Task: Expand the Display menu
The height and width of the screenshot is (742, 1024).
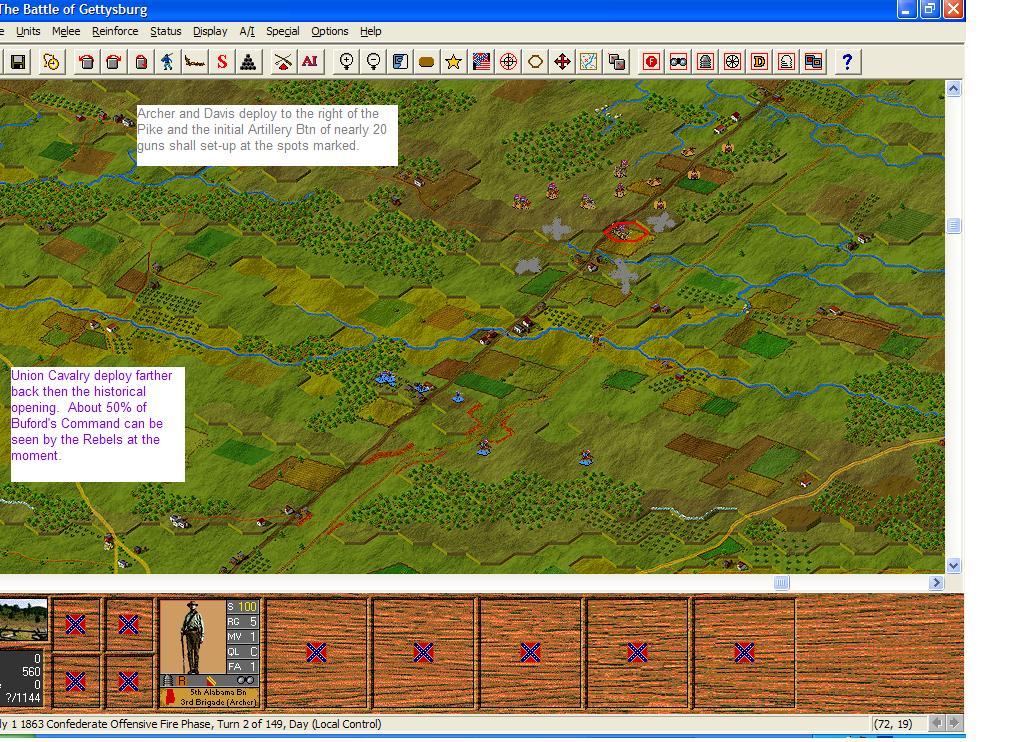Action: point(210,31)
